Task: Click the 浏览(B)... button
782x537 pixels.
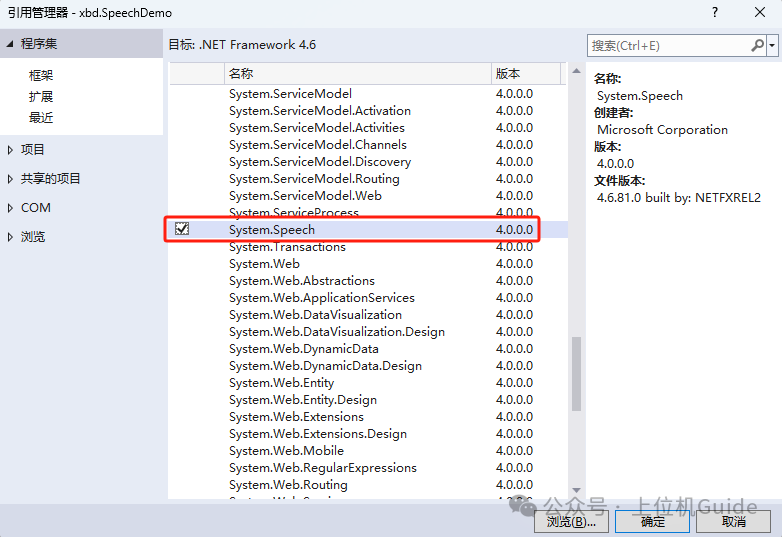Action: coord(571,521)
